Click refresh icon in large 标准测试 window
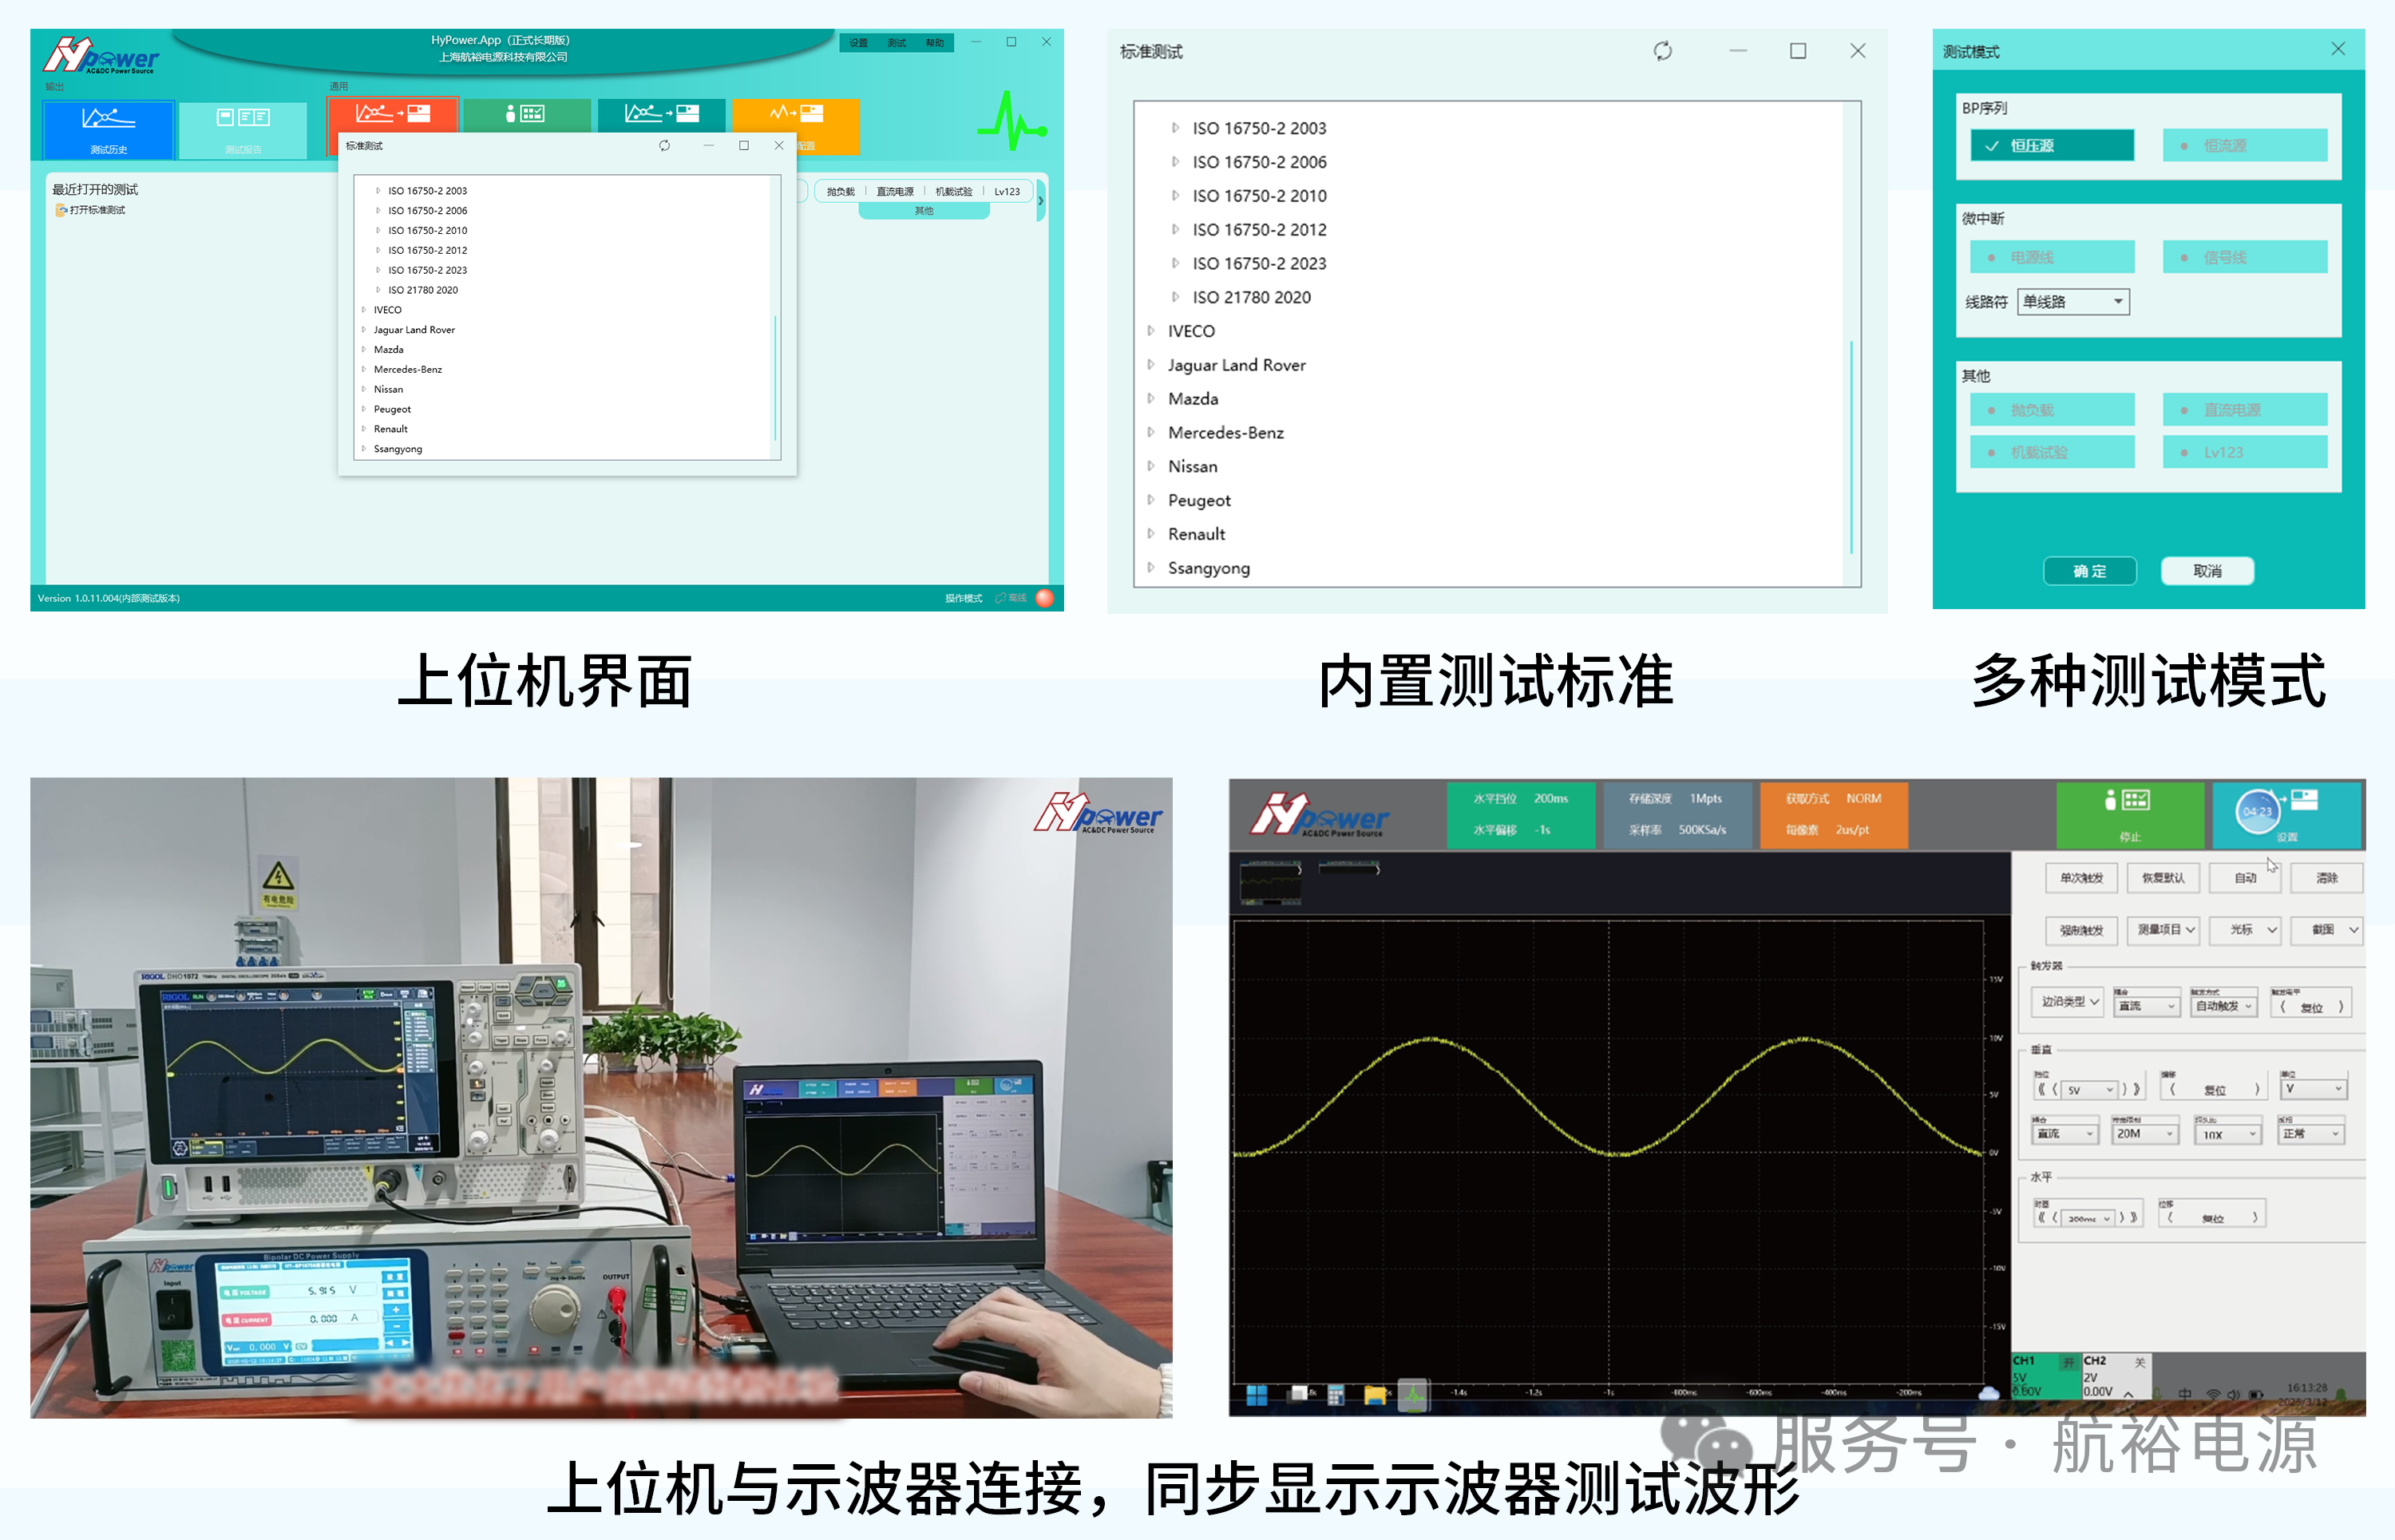 click(1662, 51)
